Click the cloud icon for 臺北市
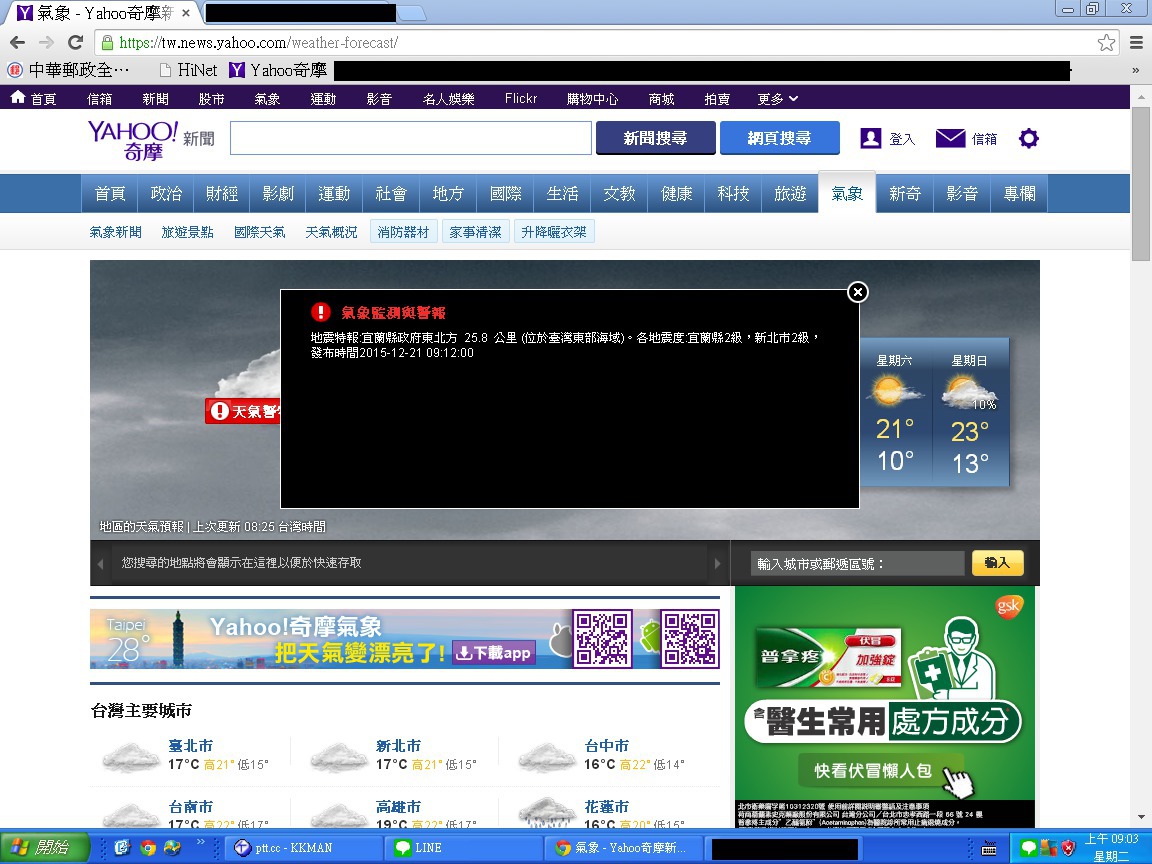Image resolution: width=1152 pixels, height=864 pixels. (x=131, y=757)
